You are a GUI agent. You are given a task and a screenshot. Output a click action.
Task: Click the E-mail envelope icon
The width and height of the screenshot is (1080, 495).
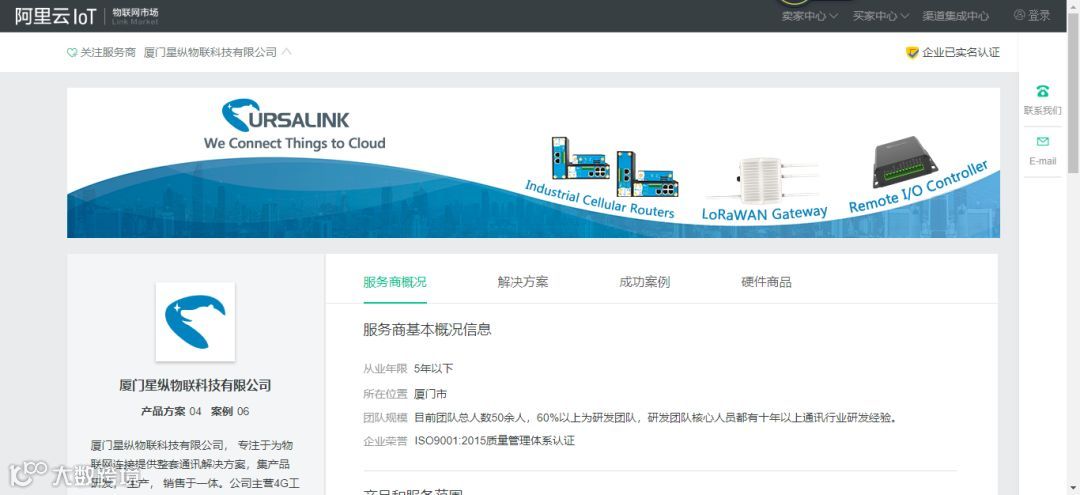pos(1042,142)
